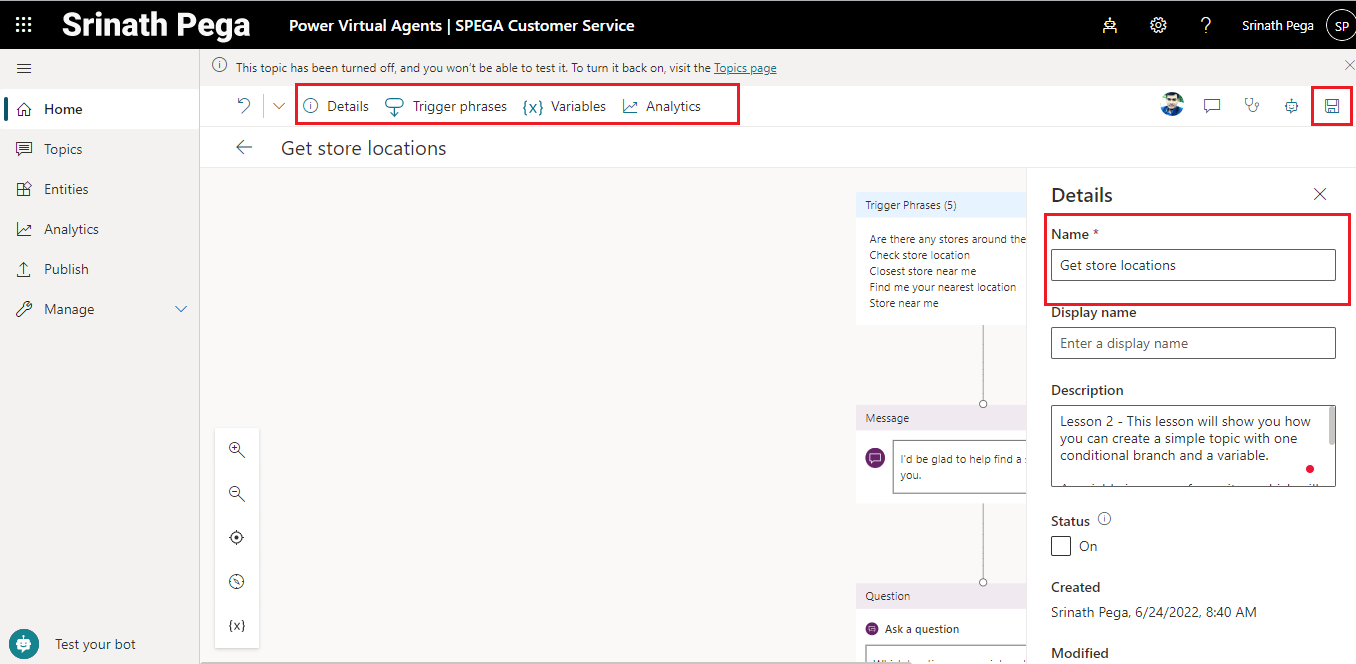Click the comments speech bubble icon
The width and height of the screenshot is (1356, 664).
[1212, 106]
